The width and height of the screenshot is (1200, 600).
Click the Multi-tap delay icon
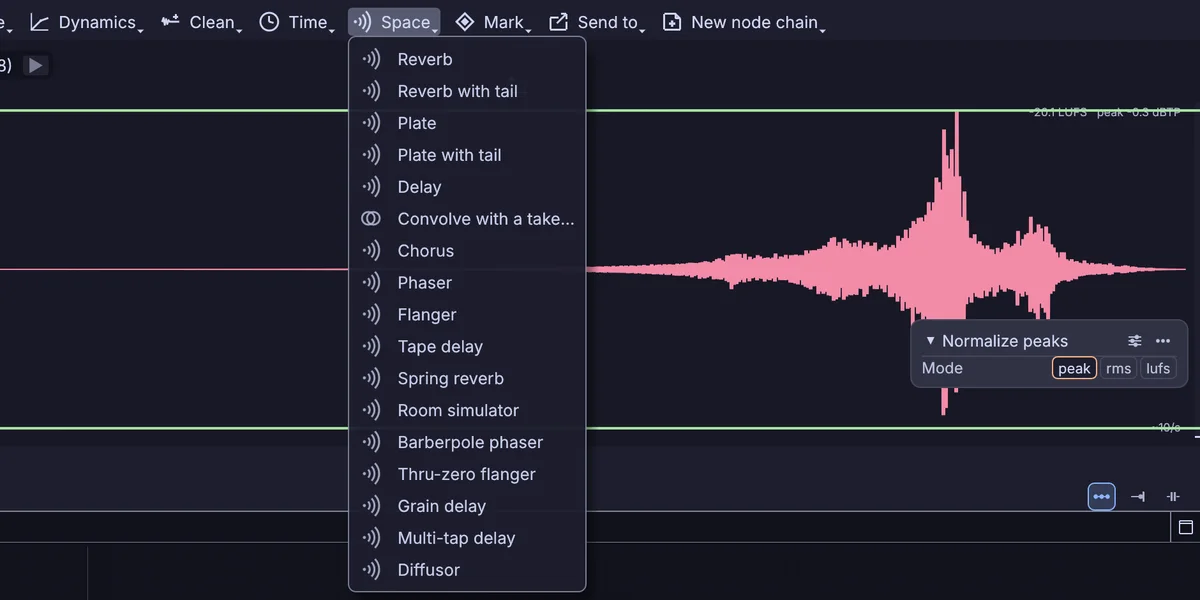pos(371,538)
